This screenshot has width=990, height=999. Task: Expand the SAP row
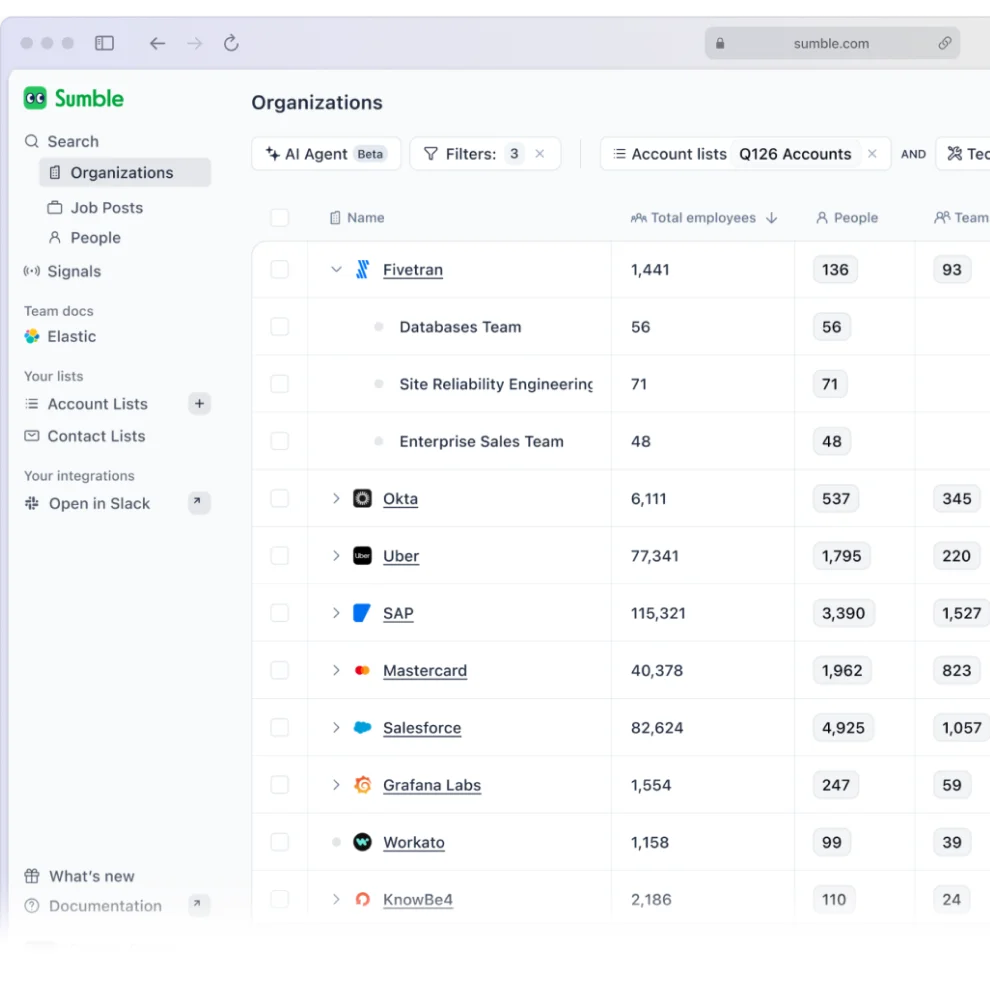pos(336,613)
